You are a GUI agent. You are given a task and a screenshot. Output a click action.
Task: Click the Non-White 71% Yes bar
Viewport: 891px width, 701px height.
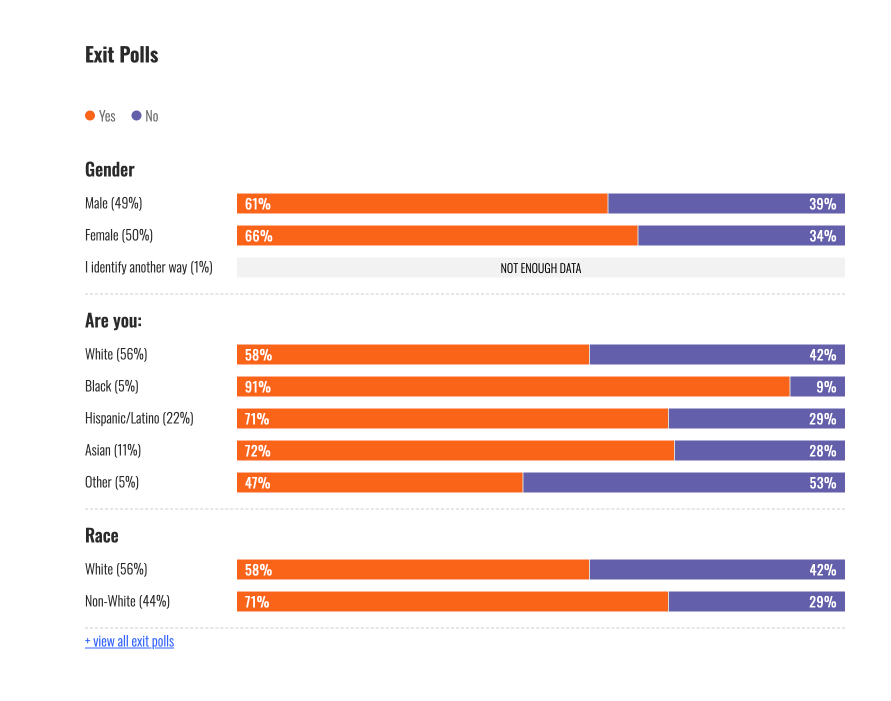click(x=452, y=602)
